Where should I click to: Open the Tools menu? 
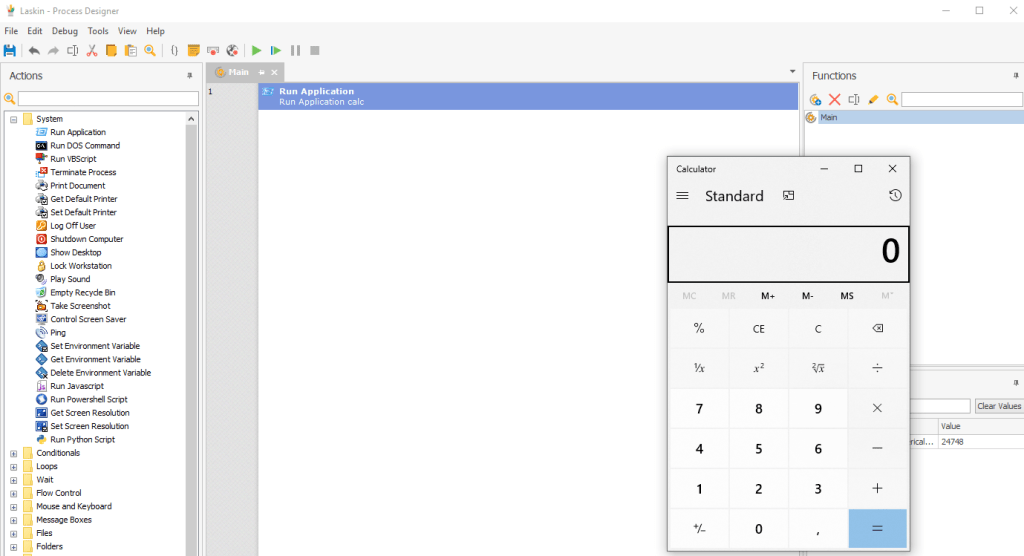pos(97,31)
